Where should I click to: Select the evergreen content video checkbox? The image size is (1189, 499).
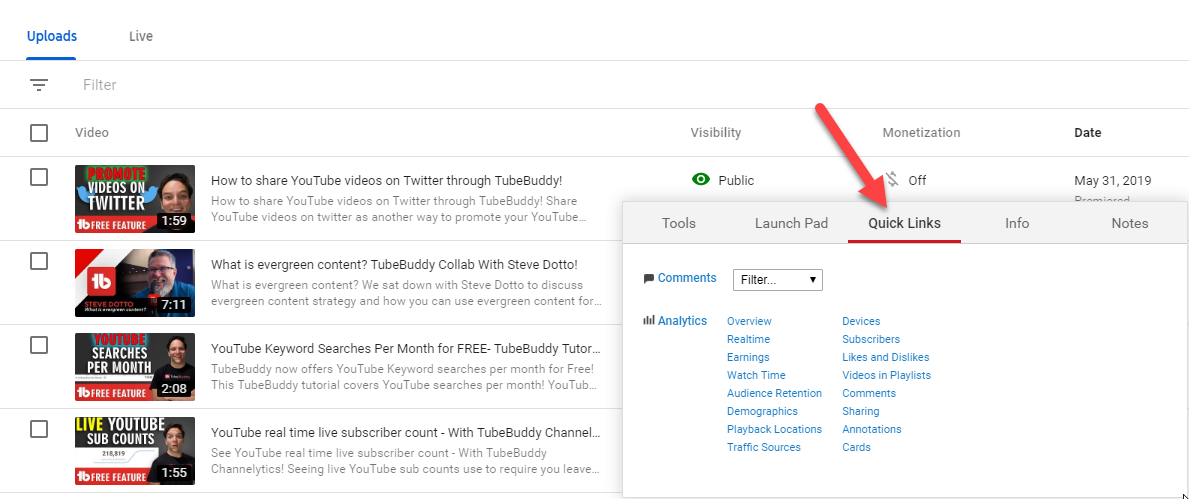(x=39, y=261)
